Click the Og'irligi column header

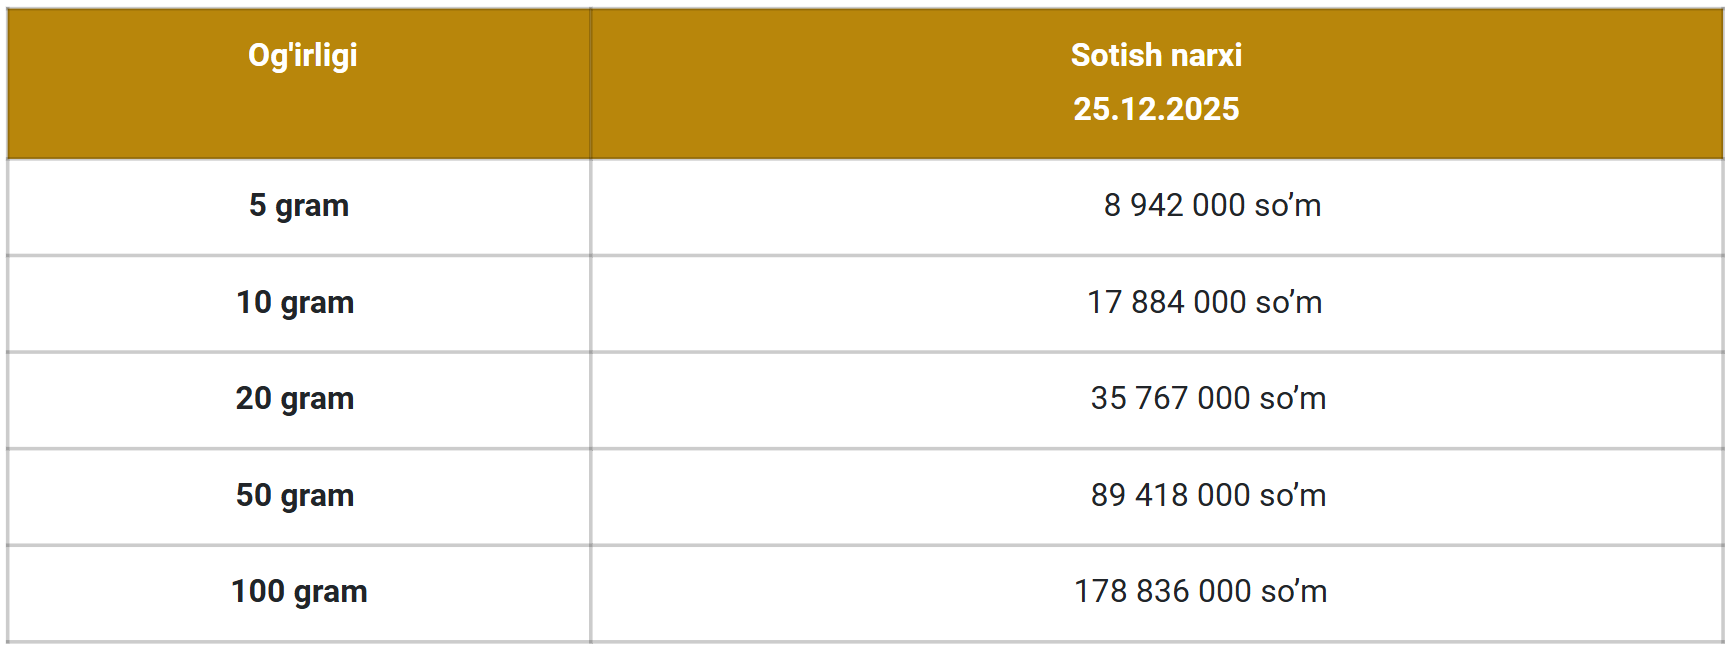(x=302, y=56)
